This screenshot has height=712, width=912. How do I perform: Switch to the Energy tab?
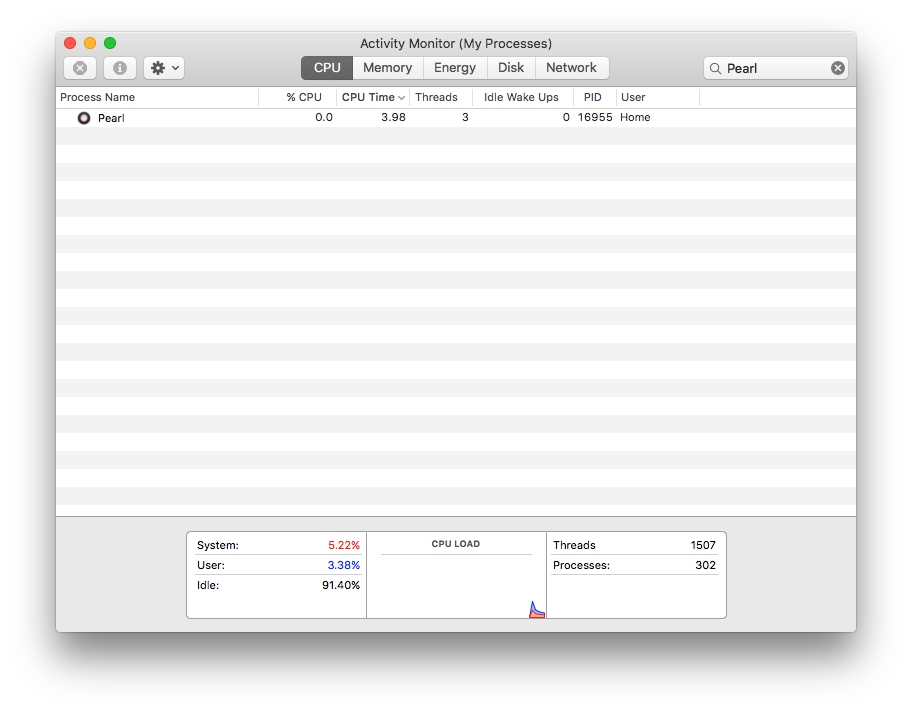pos(455,68)
